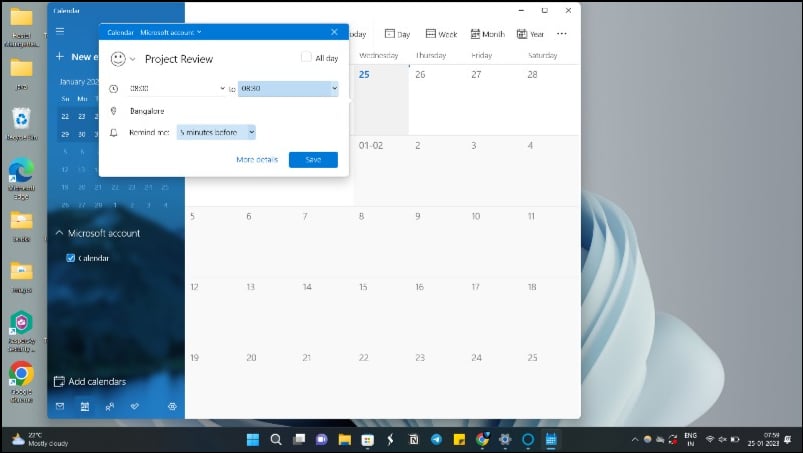Enable the All day checkbox

(306, 57)
